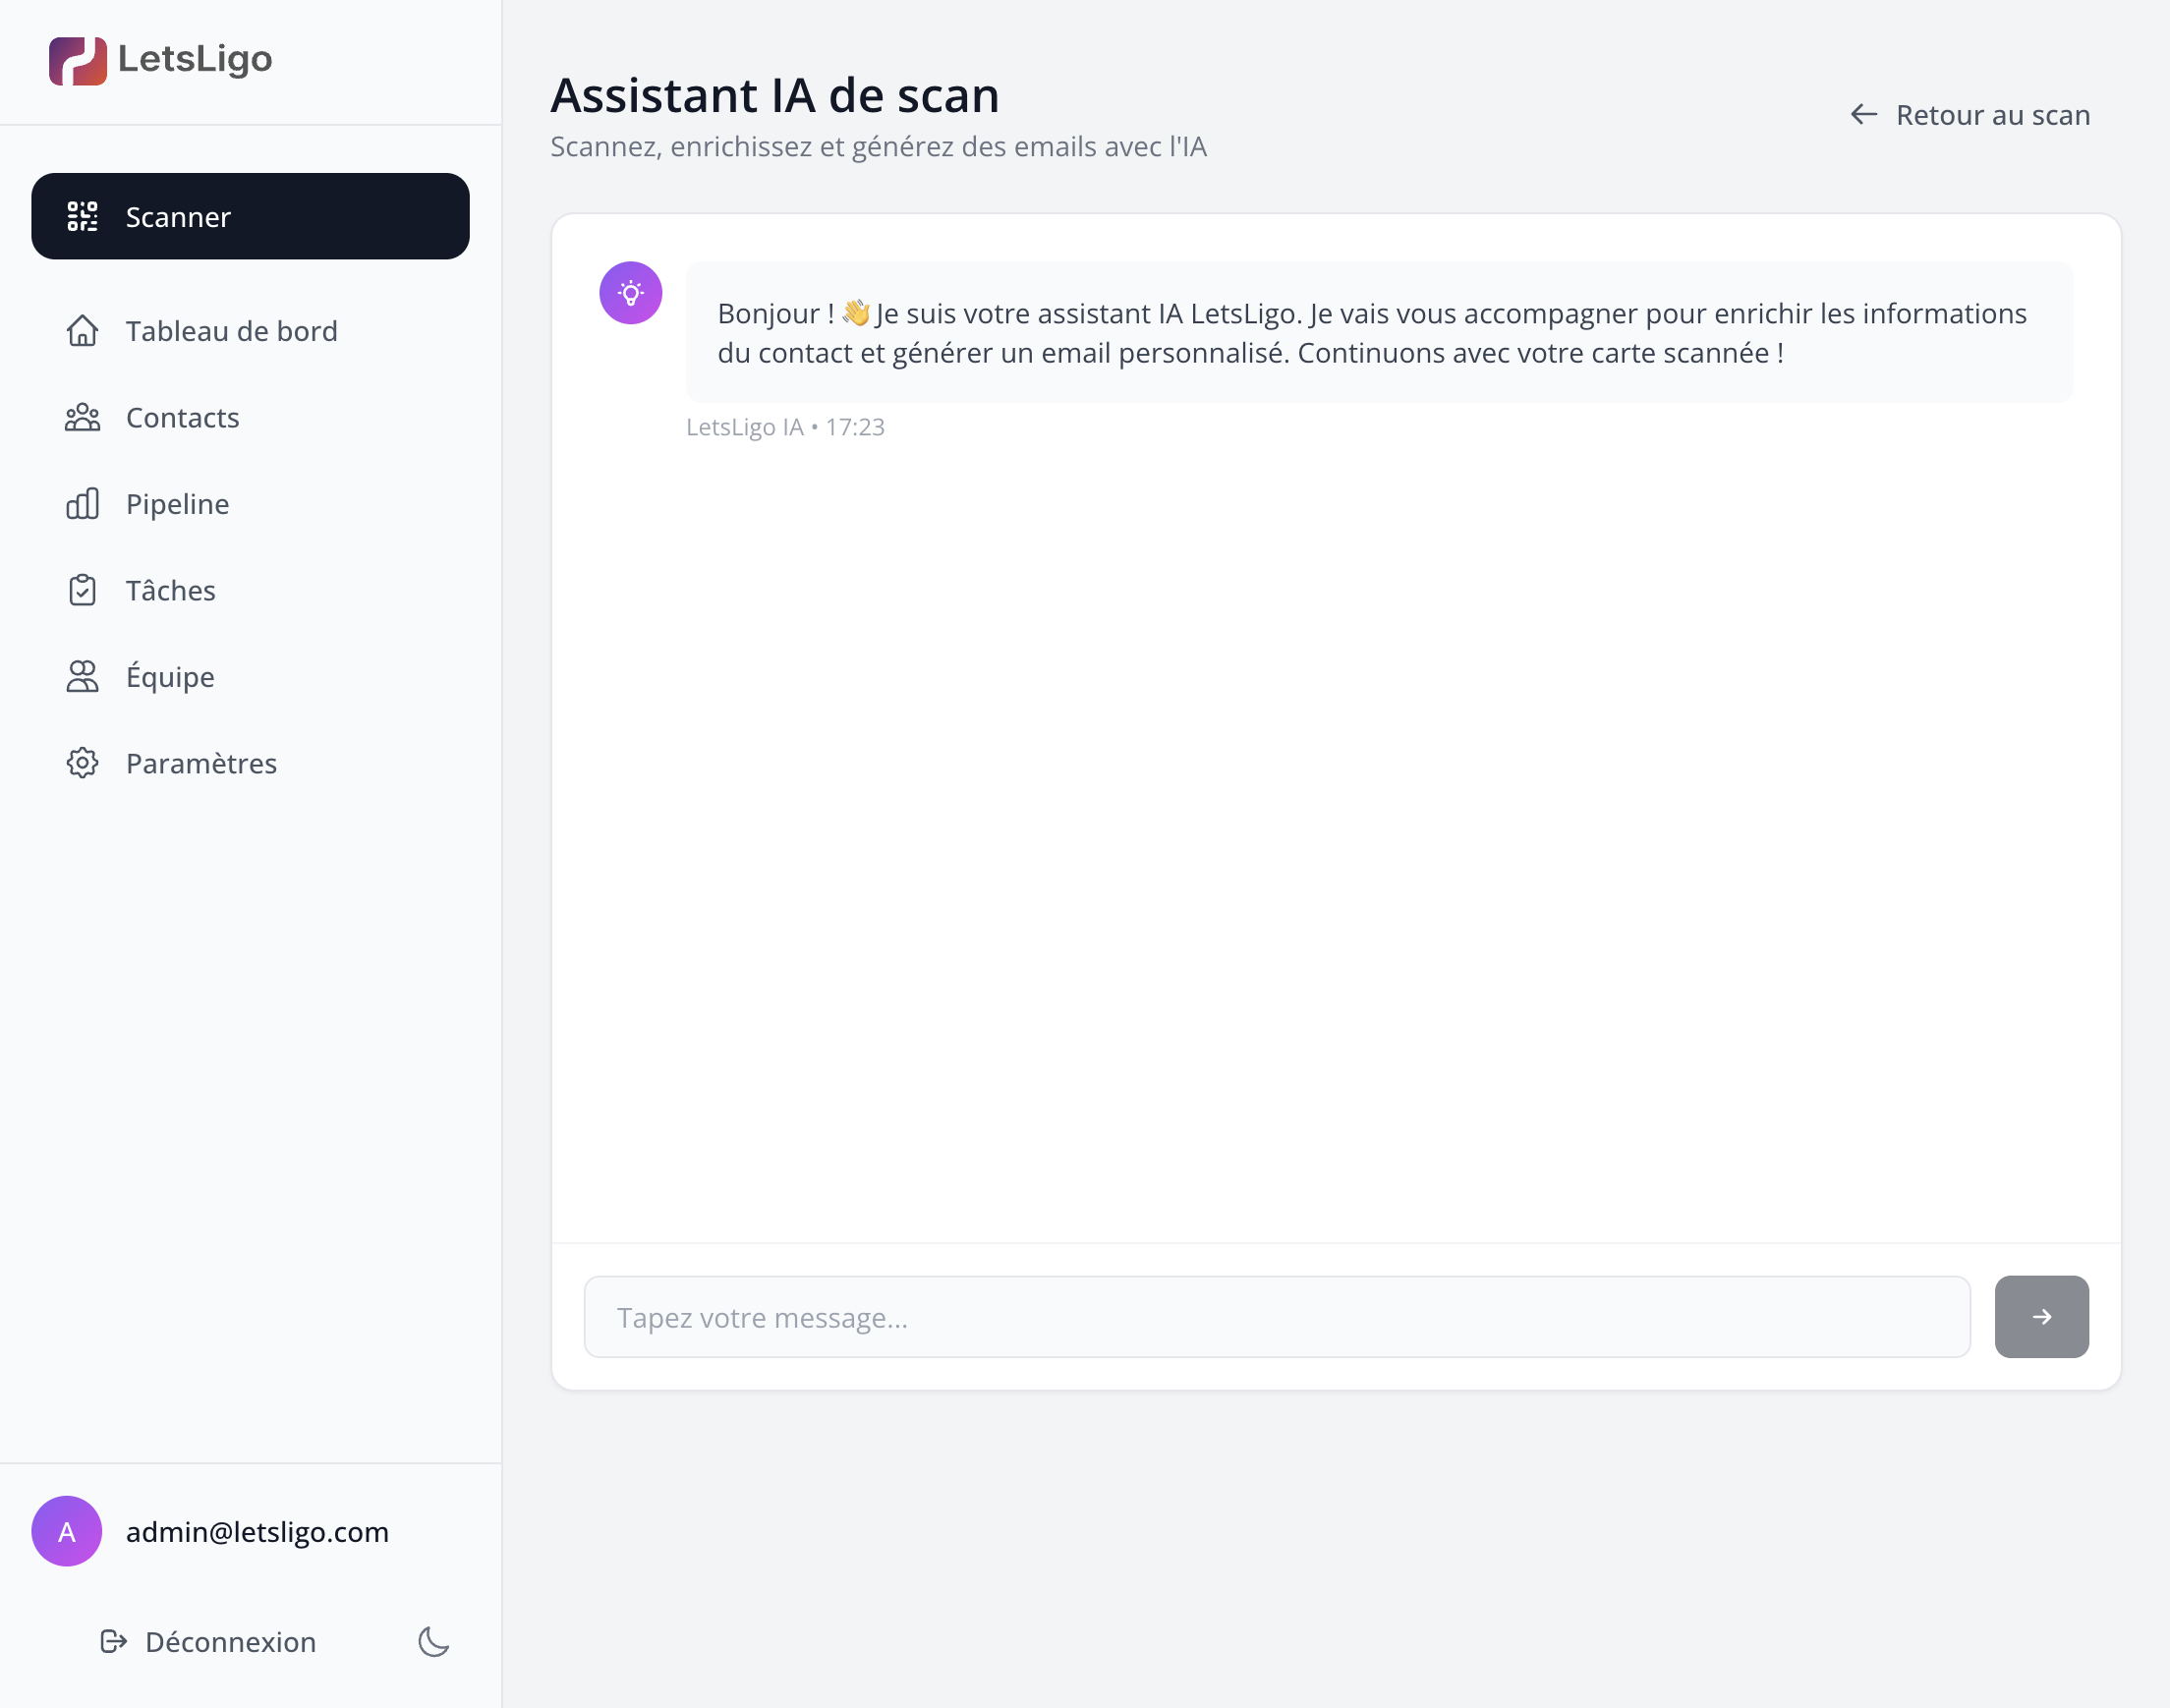
Task: Click the Contacts people group icon
Action: tap(82, 417)
